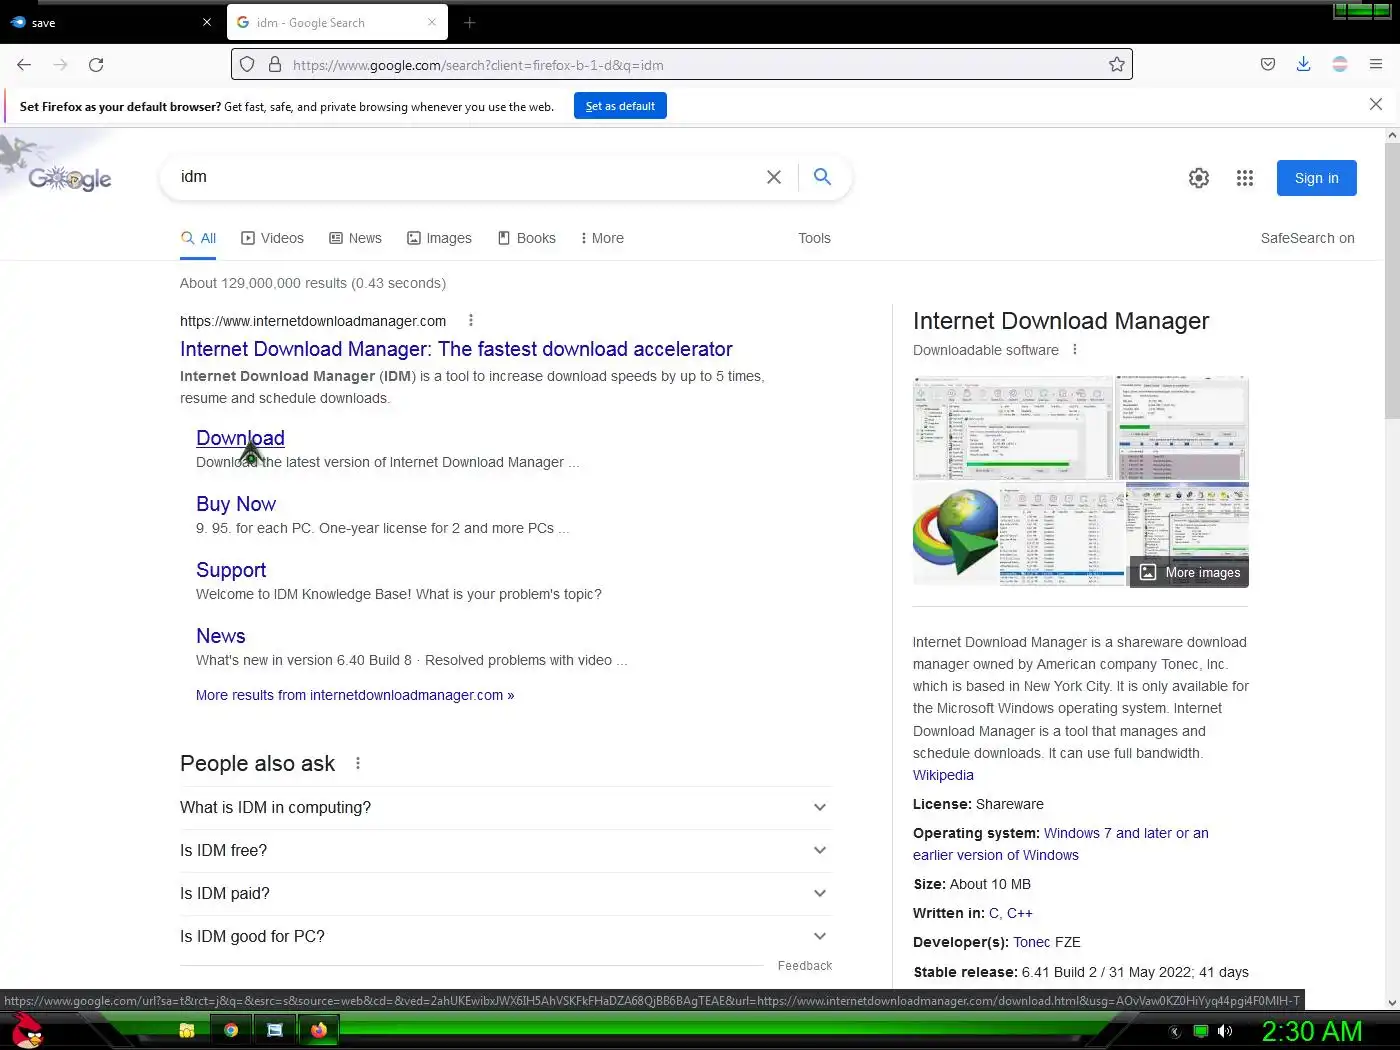Click the padlock site info icon

point(275,65)
